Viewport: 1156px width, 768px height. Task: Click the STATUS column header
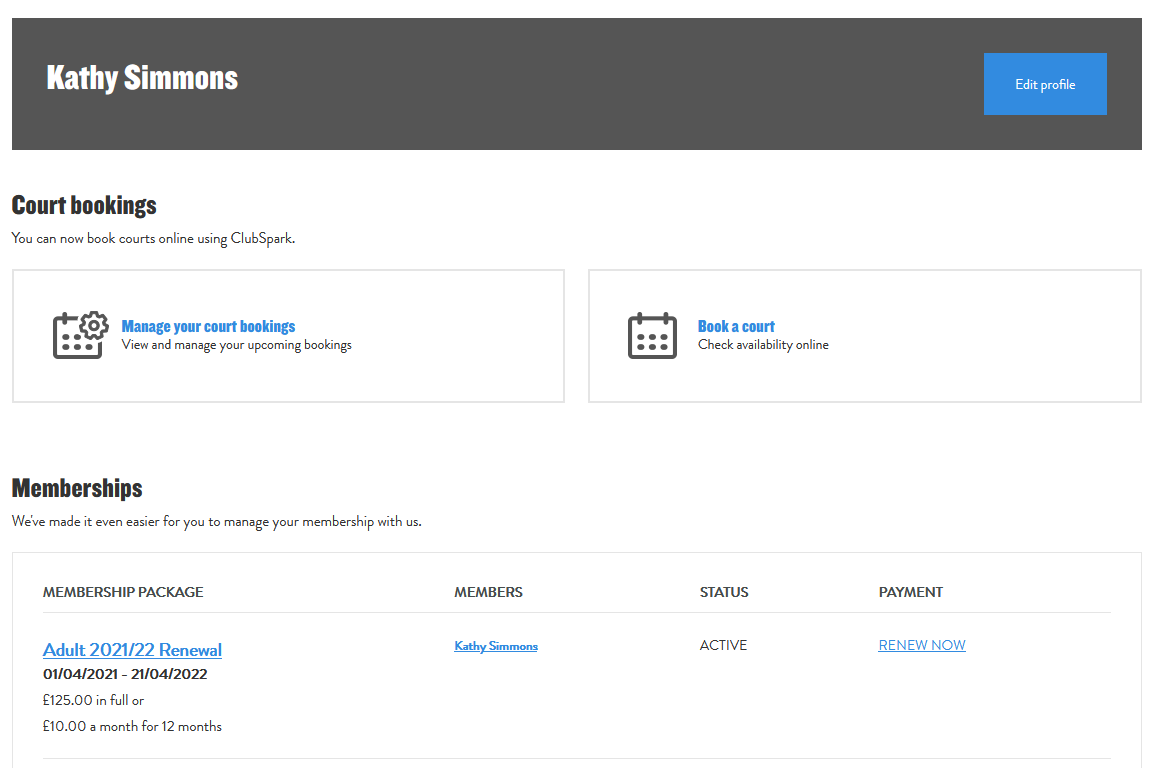724,592
